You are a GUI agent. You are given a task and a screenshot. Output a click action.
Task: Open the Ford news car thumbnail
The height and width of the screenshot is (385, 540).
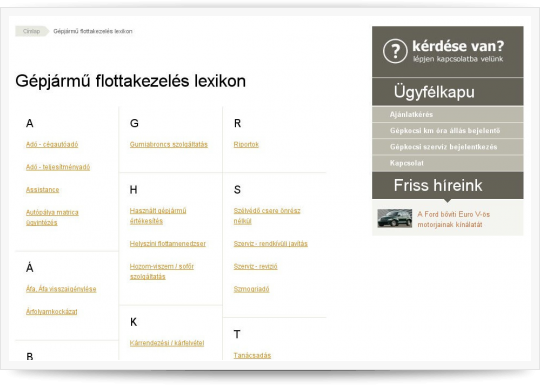coord(395,218)
